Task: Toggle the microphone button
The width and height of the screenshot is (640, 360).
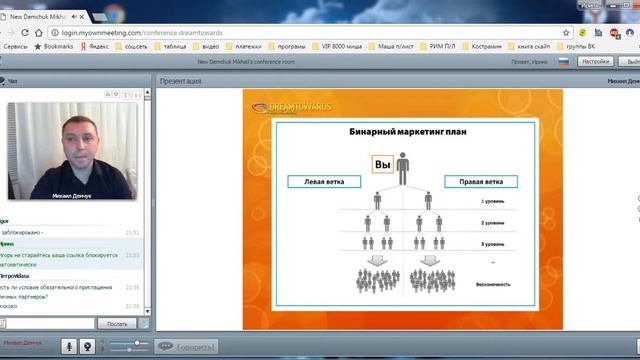Action: coord(69,346)
